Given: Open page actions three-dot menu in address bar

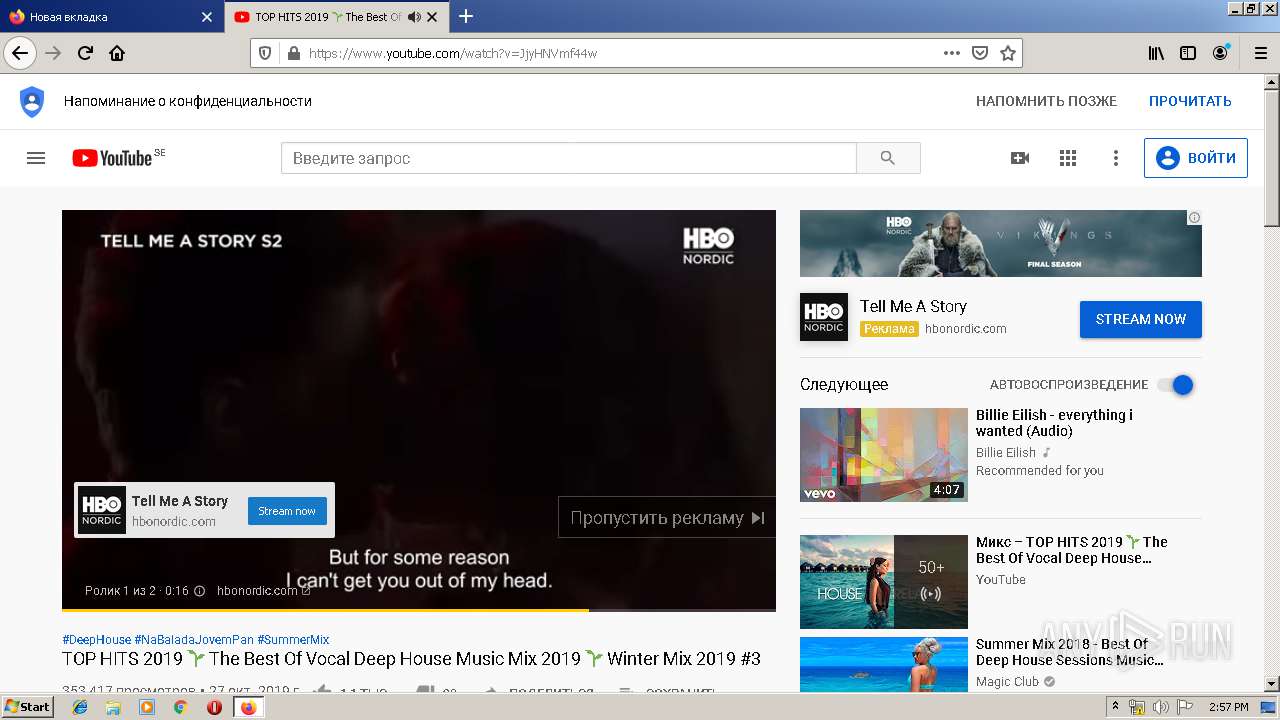Looking at the screenshot, I should 951,53.
